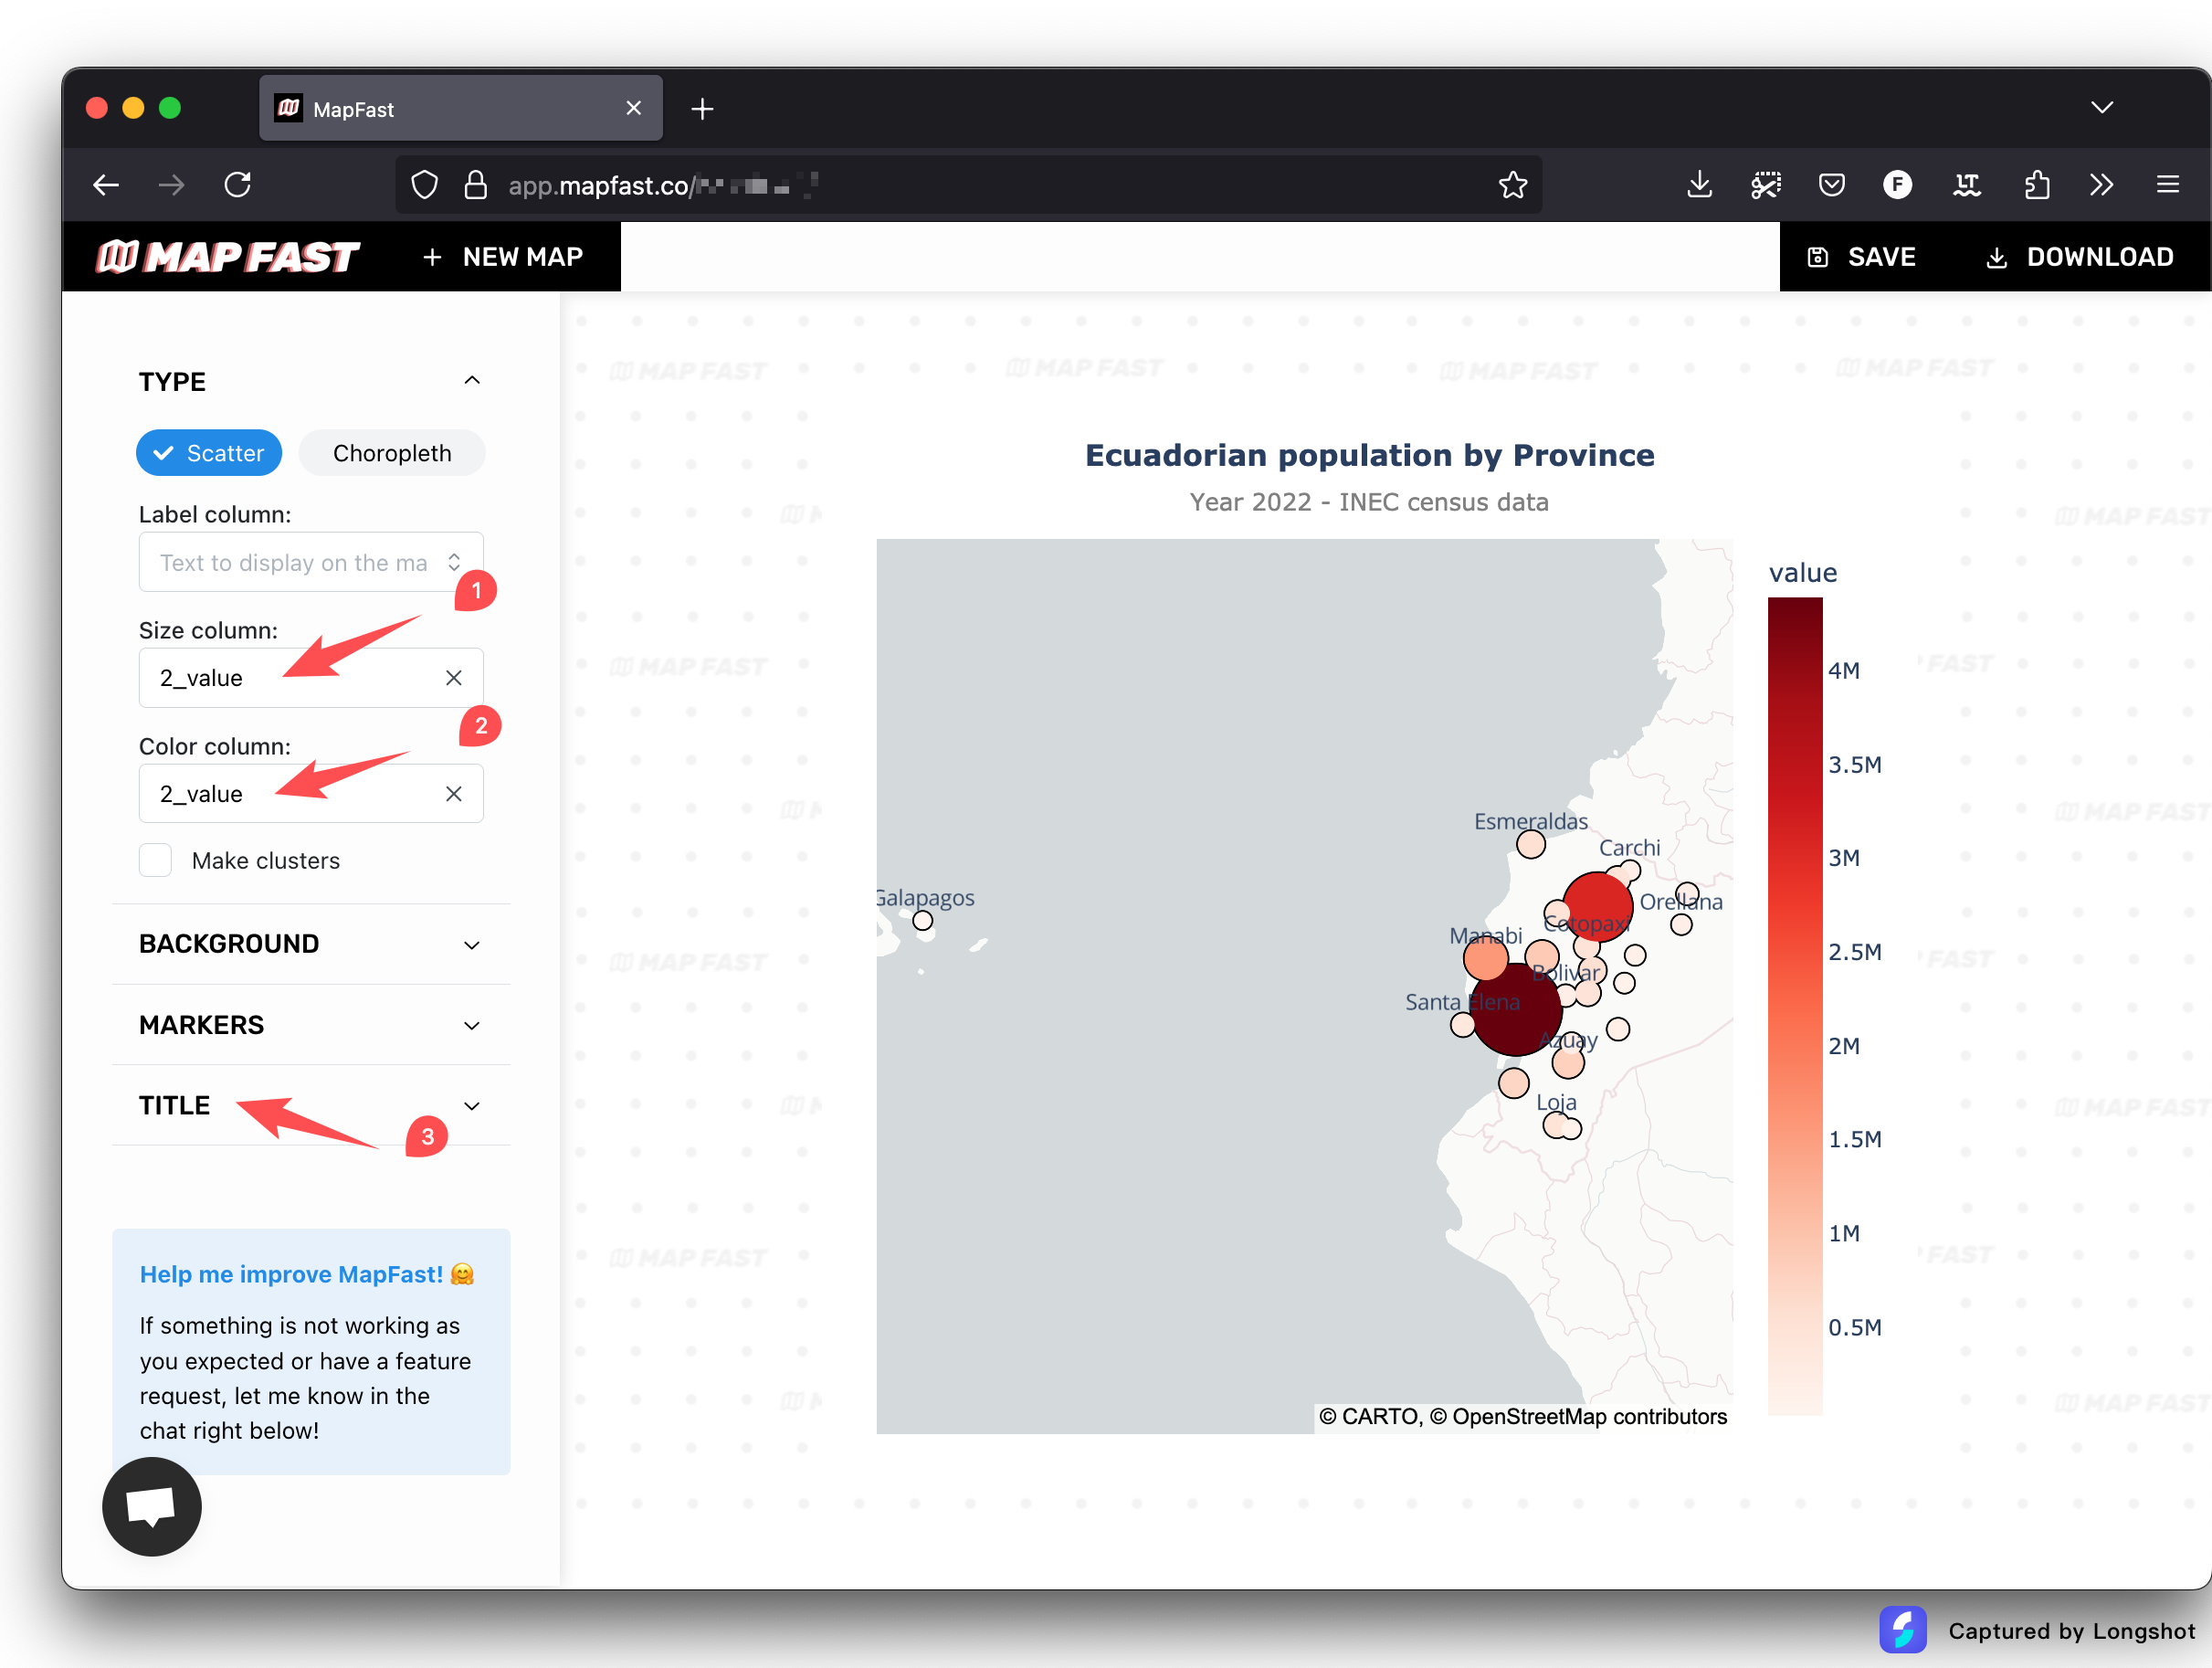Click the browser back arrow
The height and width of the screenshot is (1668, 2212).
coord(106,185)
